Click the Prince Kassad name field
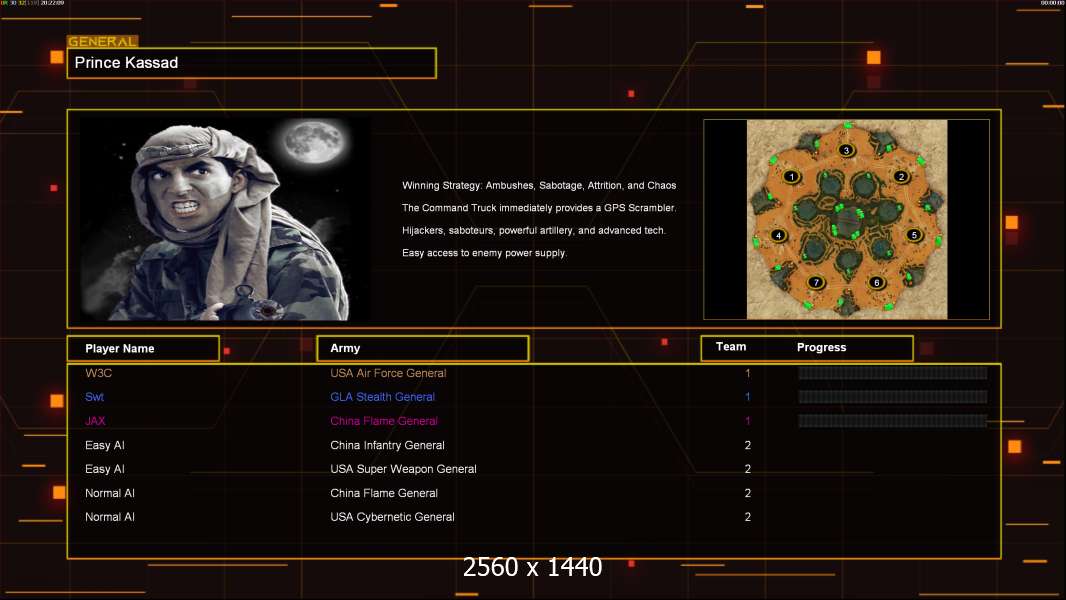Viewport: 1066px width, 600px height. coord(252,63)
